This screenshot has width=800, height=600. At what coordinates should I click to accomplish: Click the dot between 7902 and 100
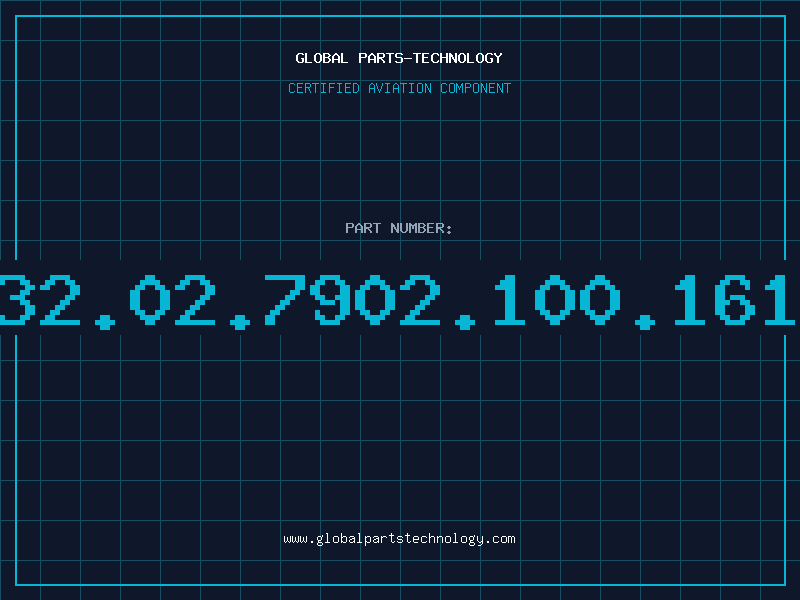(465, 322)
